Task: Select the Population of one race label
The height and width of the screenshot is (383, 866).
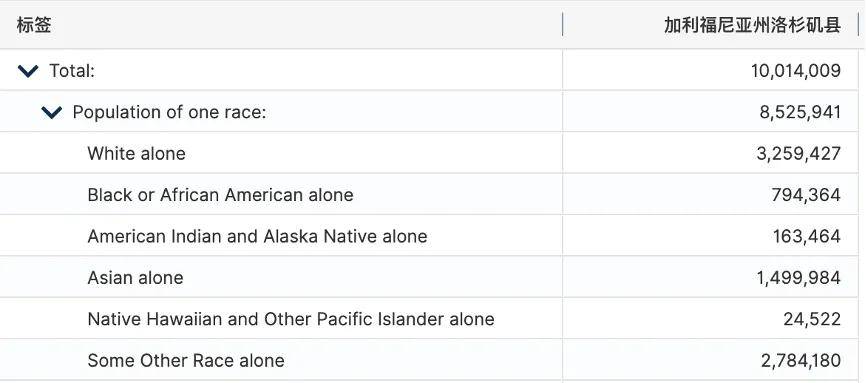Action: [170, 112]
